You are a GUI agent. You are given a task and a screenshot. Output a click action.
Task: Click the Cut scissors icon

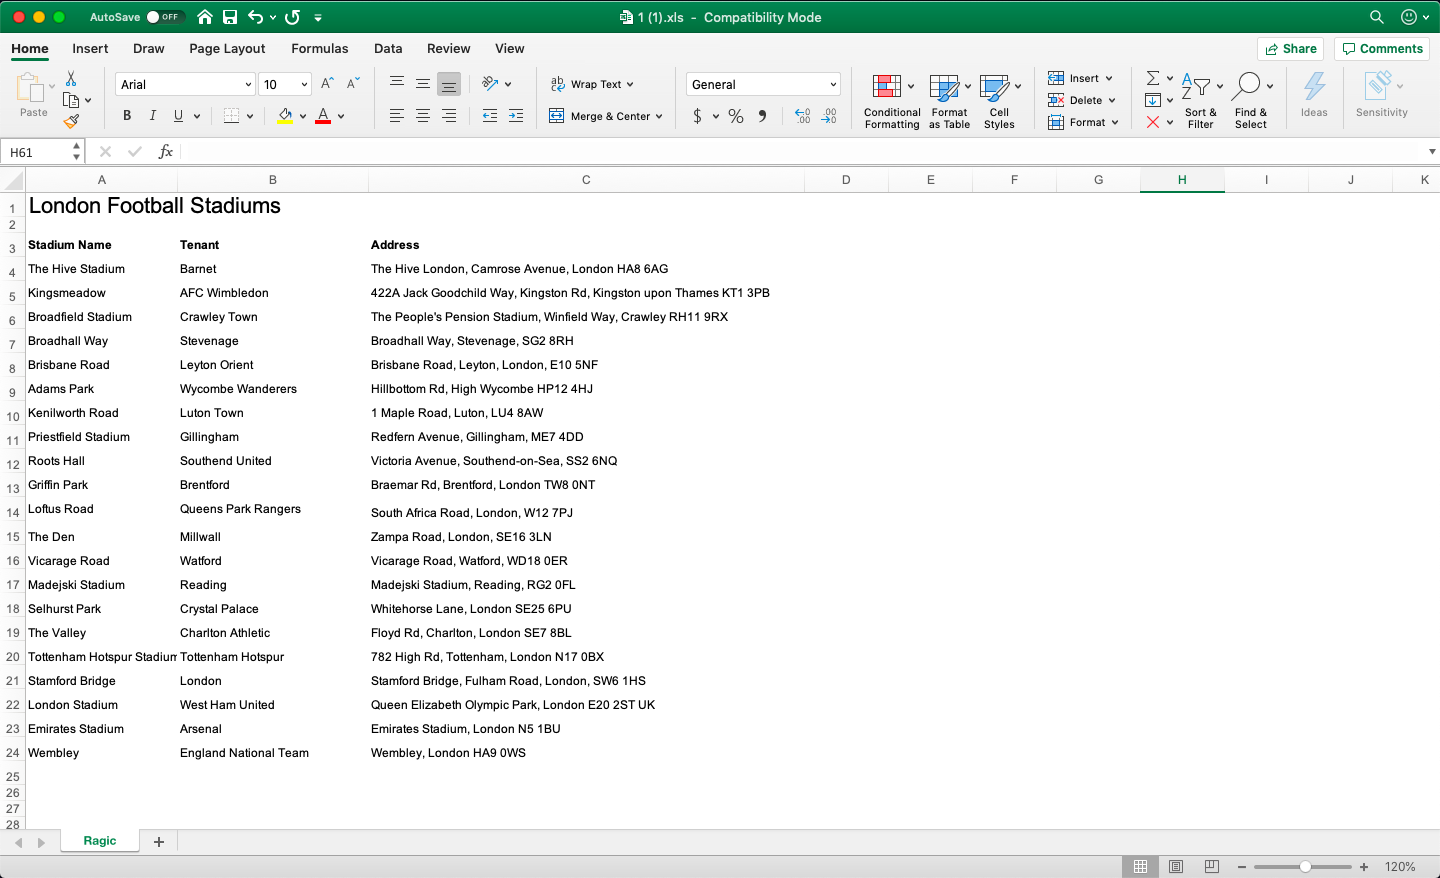pos(71,79)
